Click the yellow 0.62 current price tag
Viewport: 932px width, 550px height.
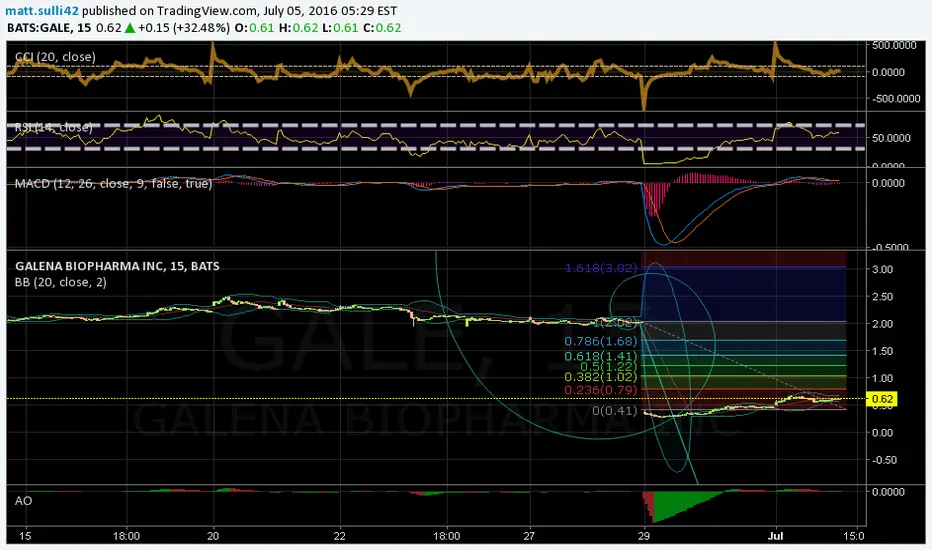(882, 399)
